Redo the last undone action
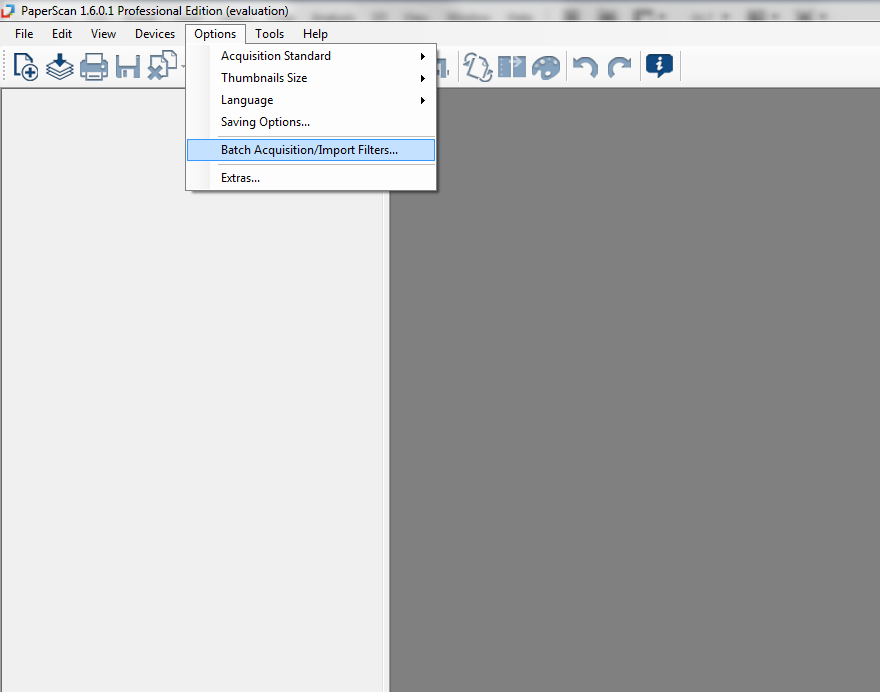880x692 pixels. pyautogui.click(x=620, y=67)
